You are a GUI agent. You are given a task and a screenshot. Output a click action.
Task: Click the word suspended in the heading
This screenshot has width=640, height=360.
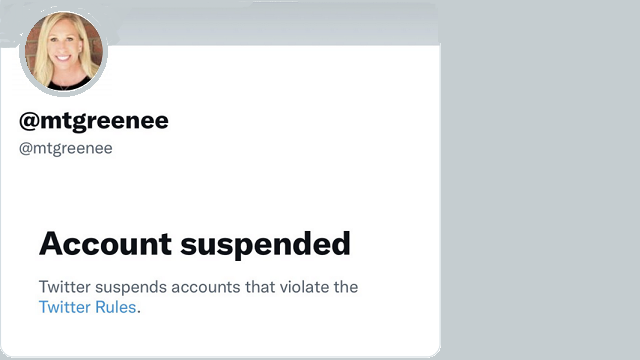(265, 244)
